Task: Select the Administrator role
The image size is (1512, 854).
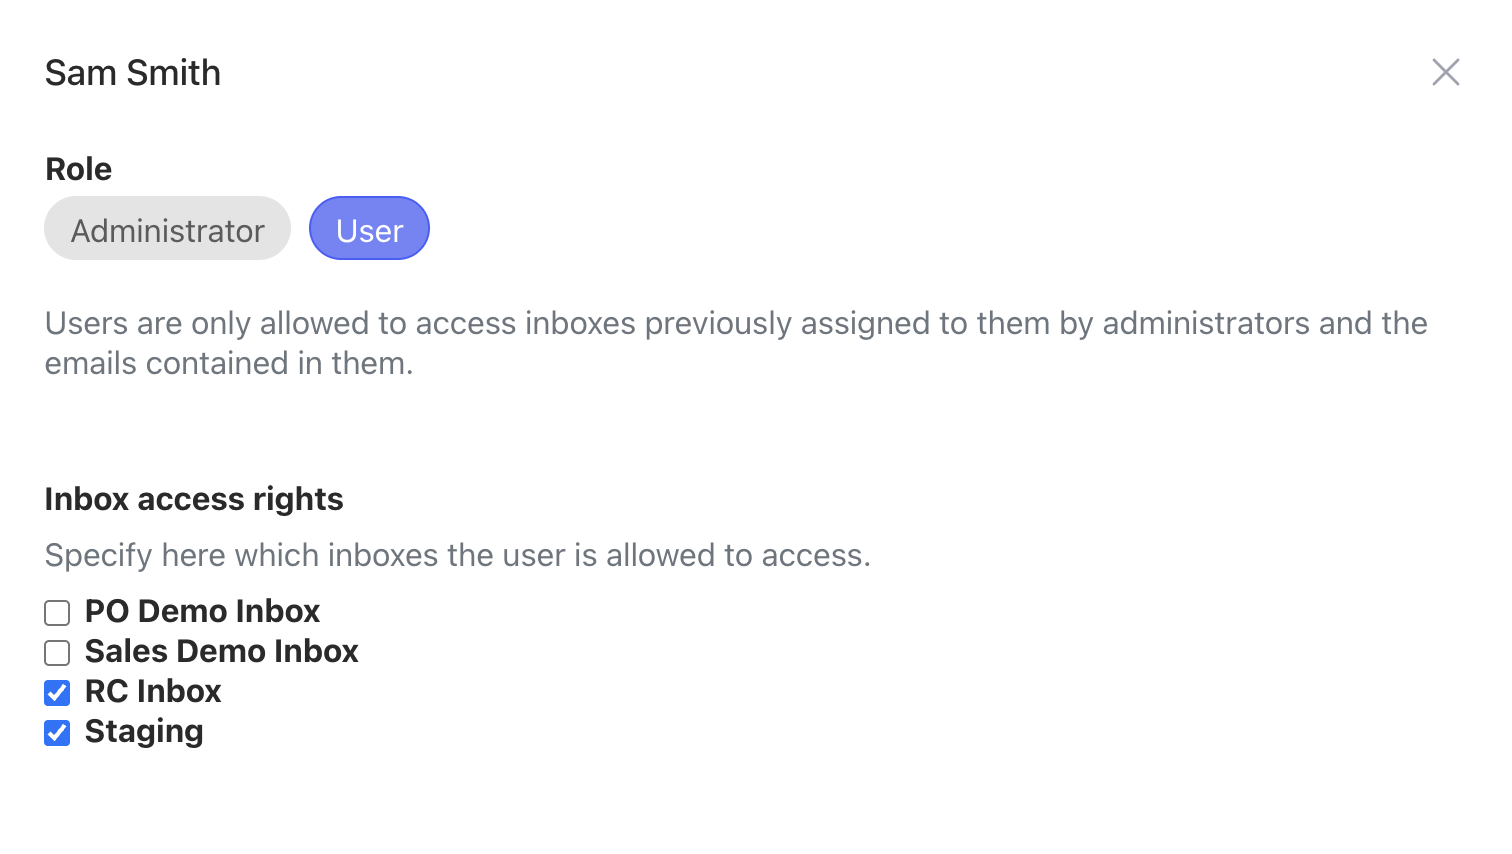Action: 167,229
